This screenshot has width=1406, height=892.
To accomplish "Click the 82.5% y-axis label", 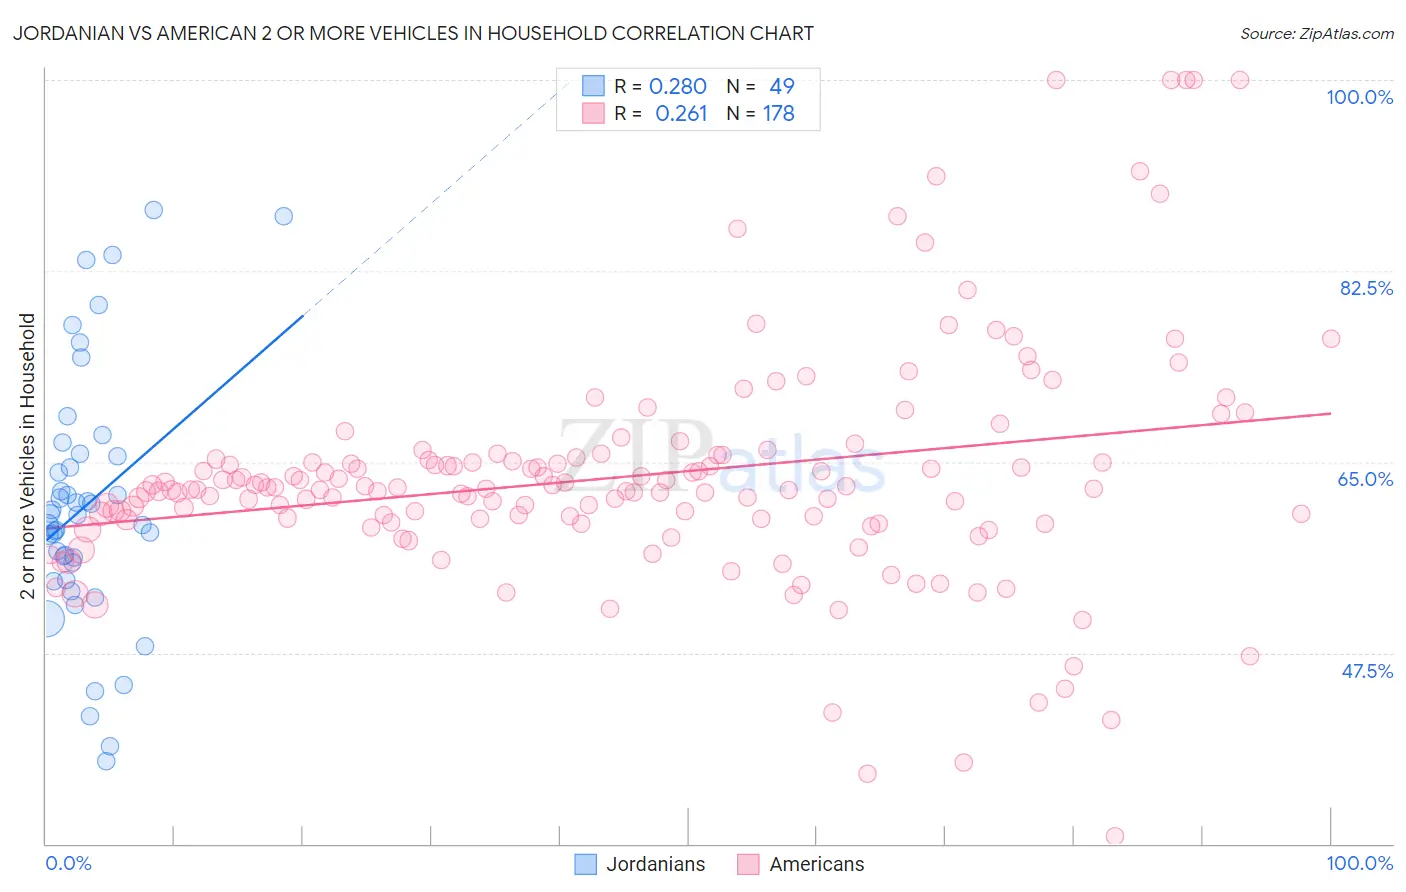I will (x=1366, y=288).
